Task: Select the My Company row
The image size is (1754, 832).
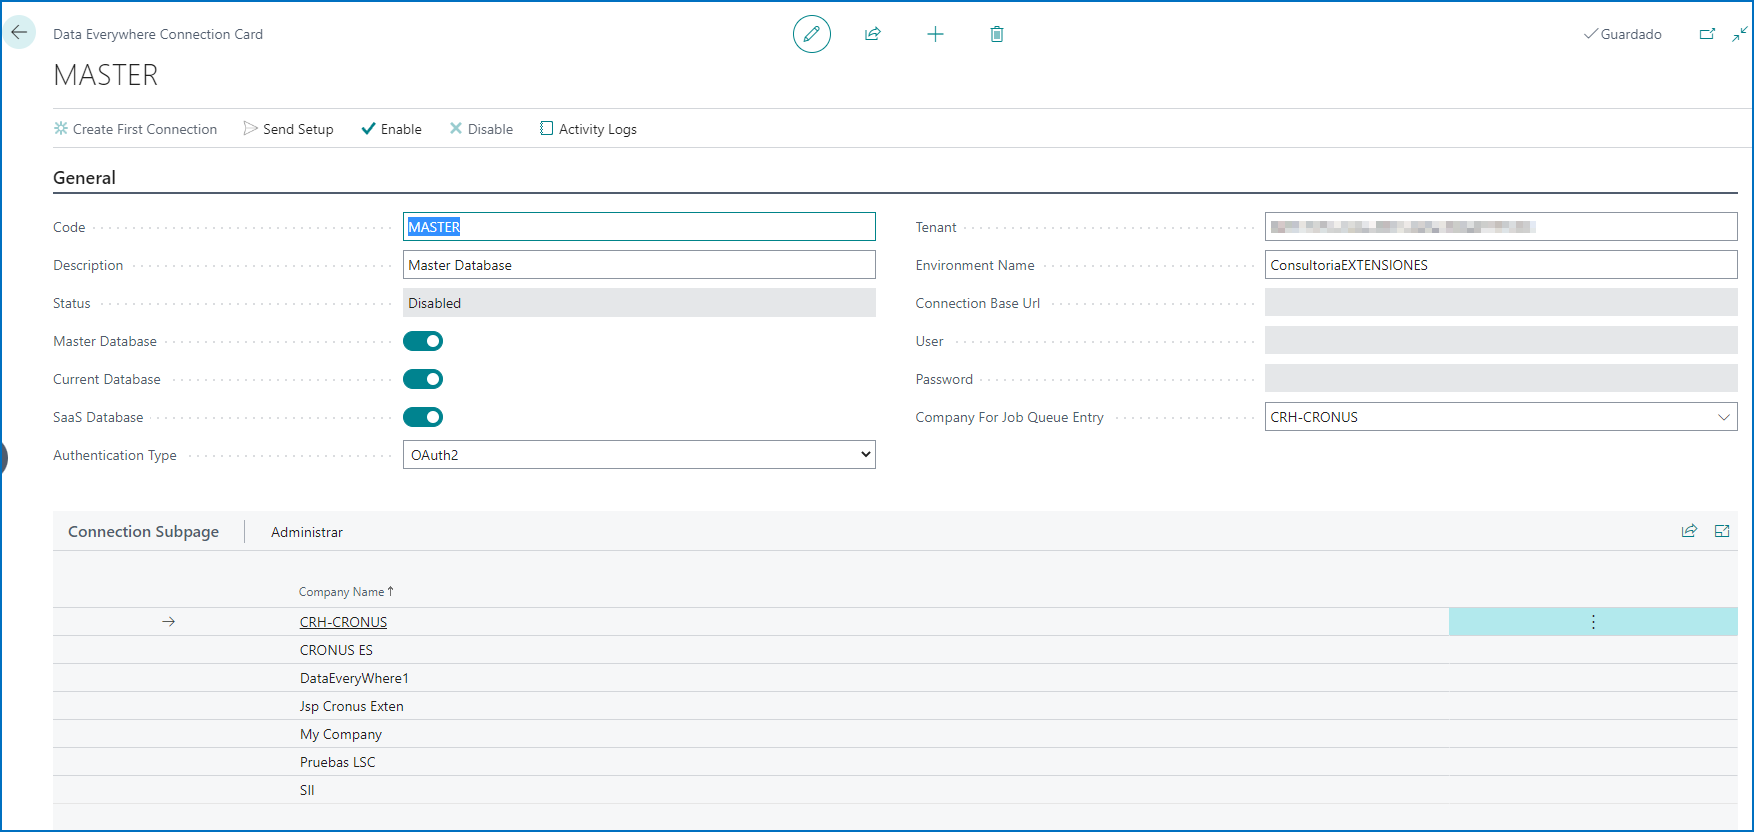Action: tap(895, 734)
